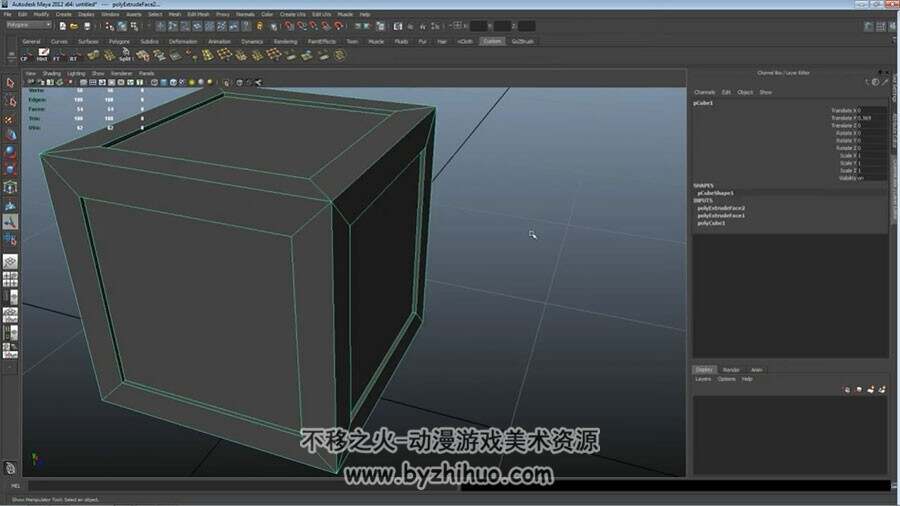Switch to single perspective view layout
Viewport: 900px width, 506px height.
point(10,262)
